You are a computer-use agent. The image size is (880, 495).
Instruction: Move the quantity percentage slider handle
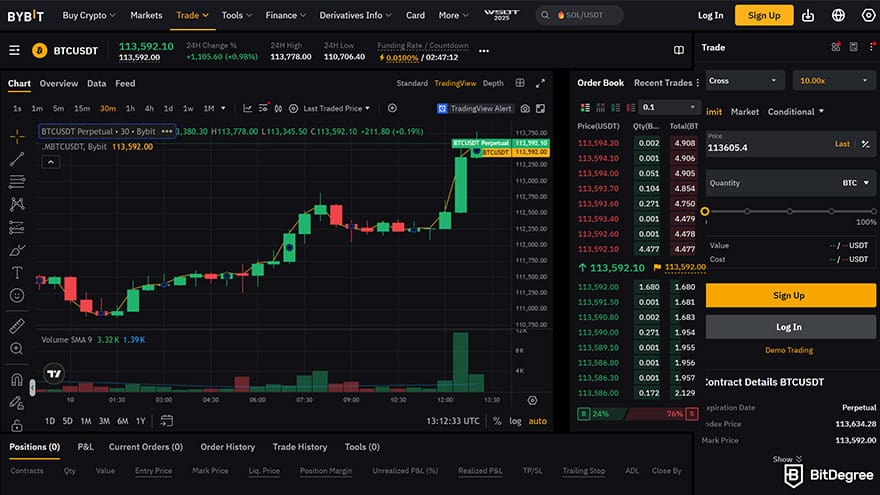[x=705, y=212]
